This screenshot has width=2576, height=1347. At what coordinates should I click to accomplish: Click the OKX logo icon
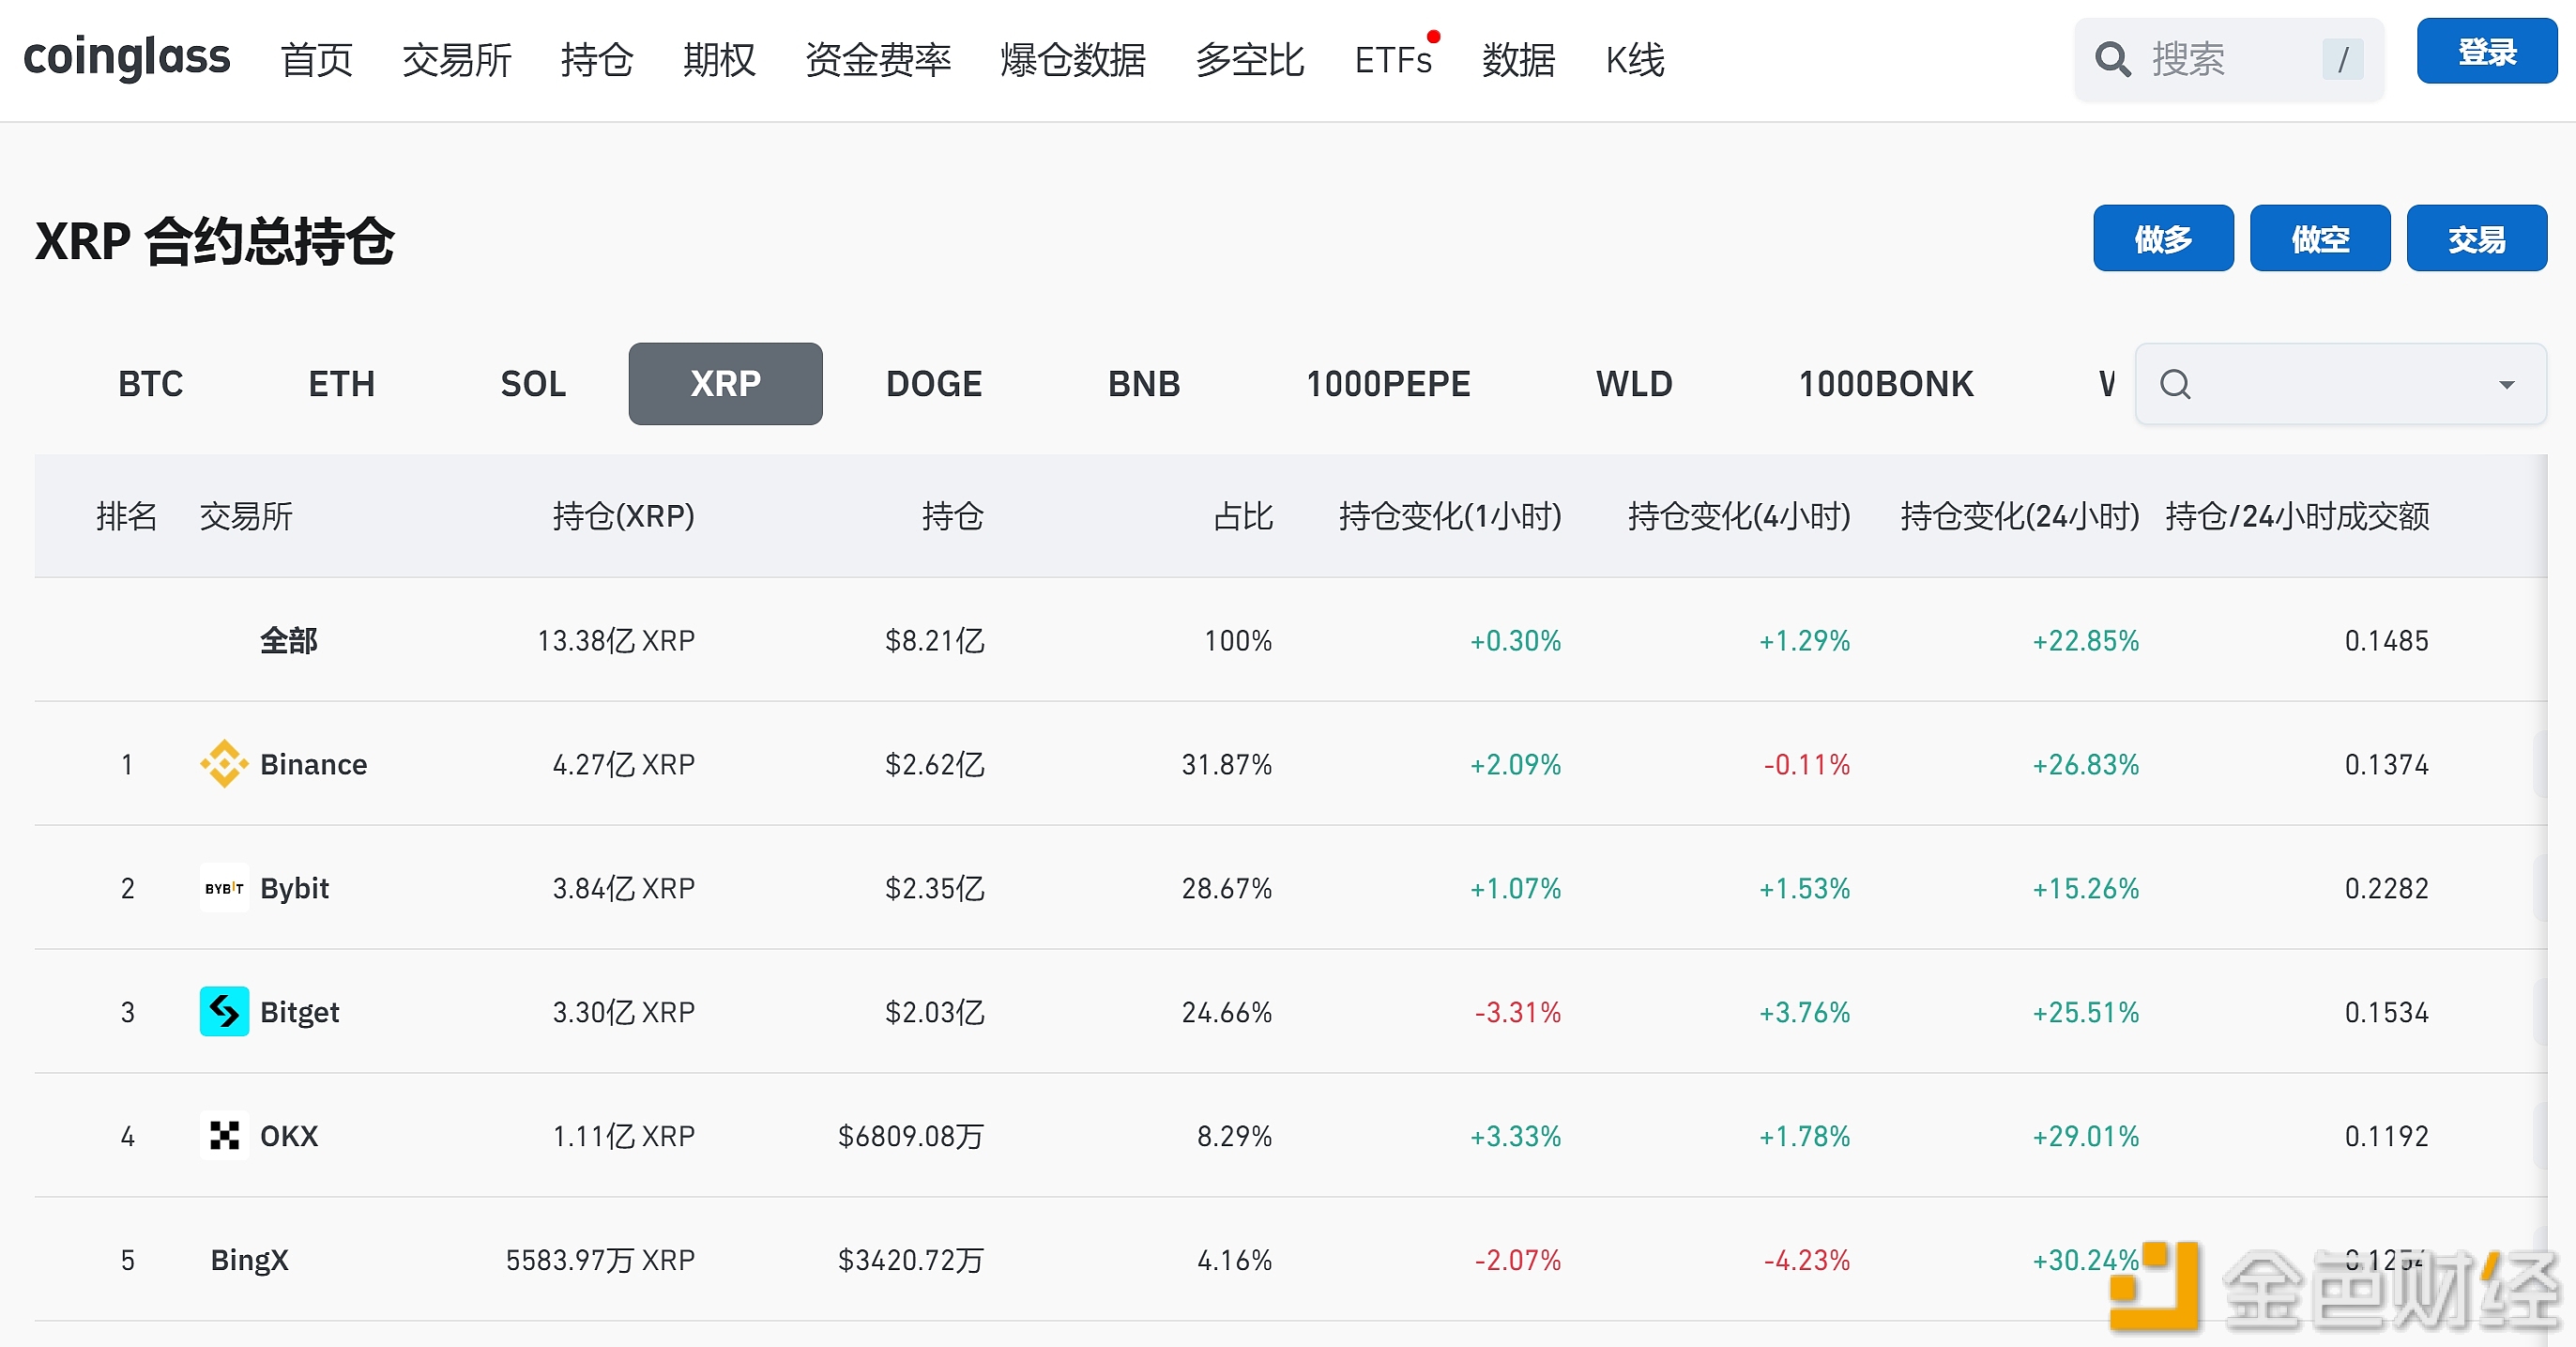click(224, 1136)
